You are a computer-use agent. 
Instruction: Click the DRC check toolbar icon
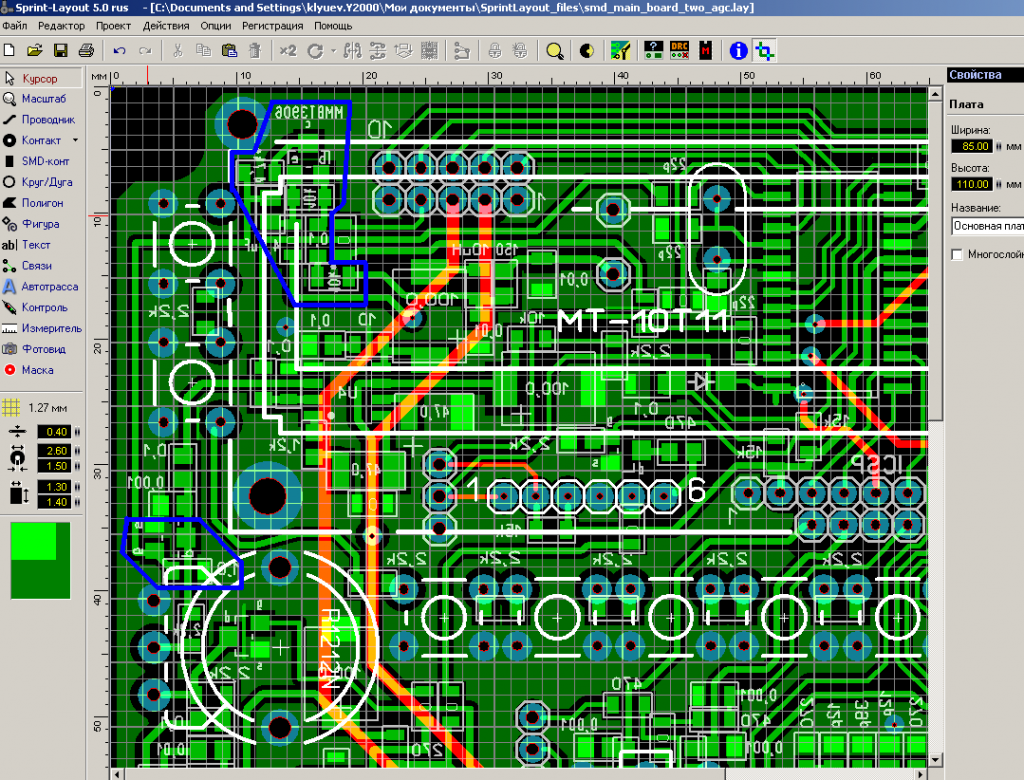point(679,50)
